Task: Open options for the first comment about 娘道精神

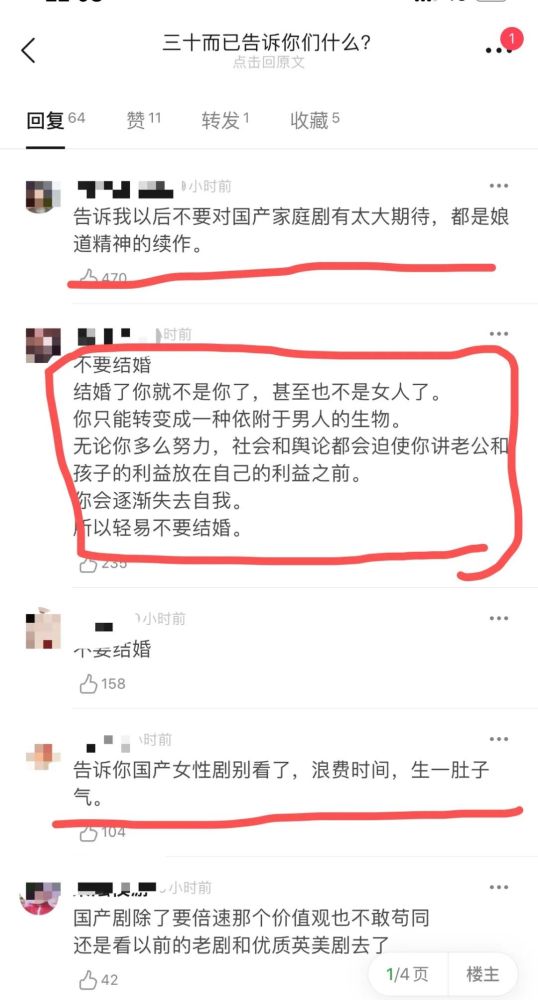Action: point(498,186)
